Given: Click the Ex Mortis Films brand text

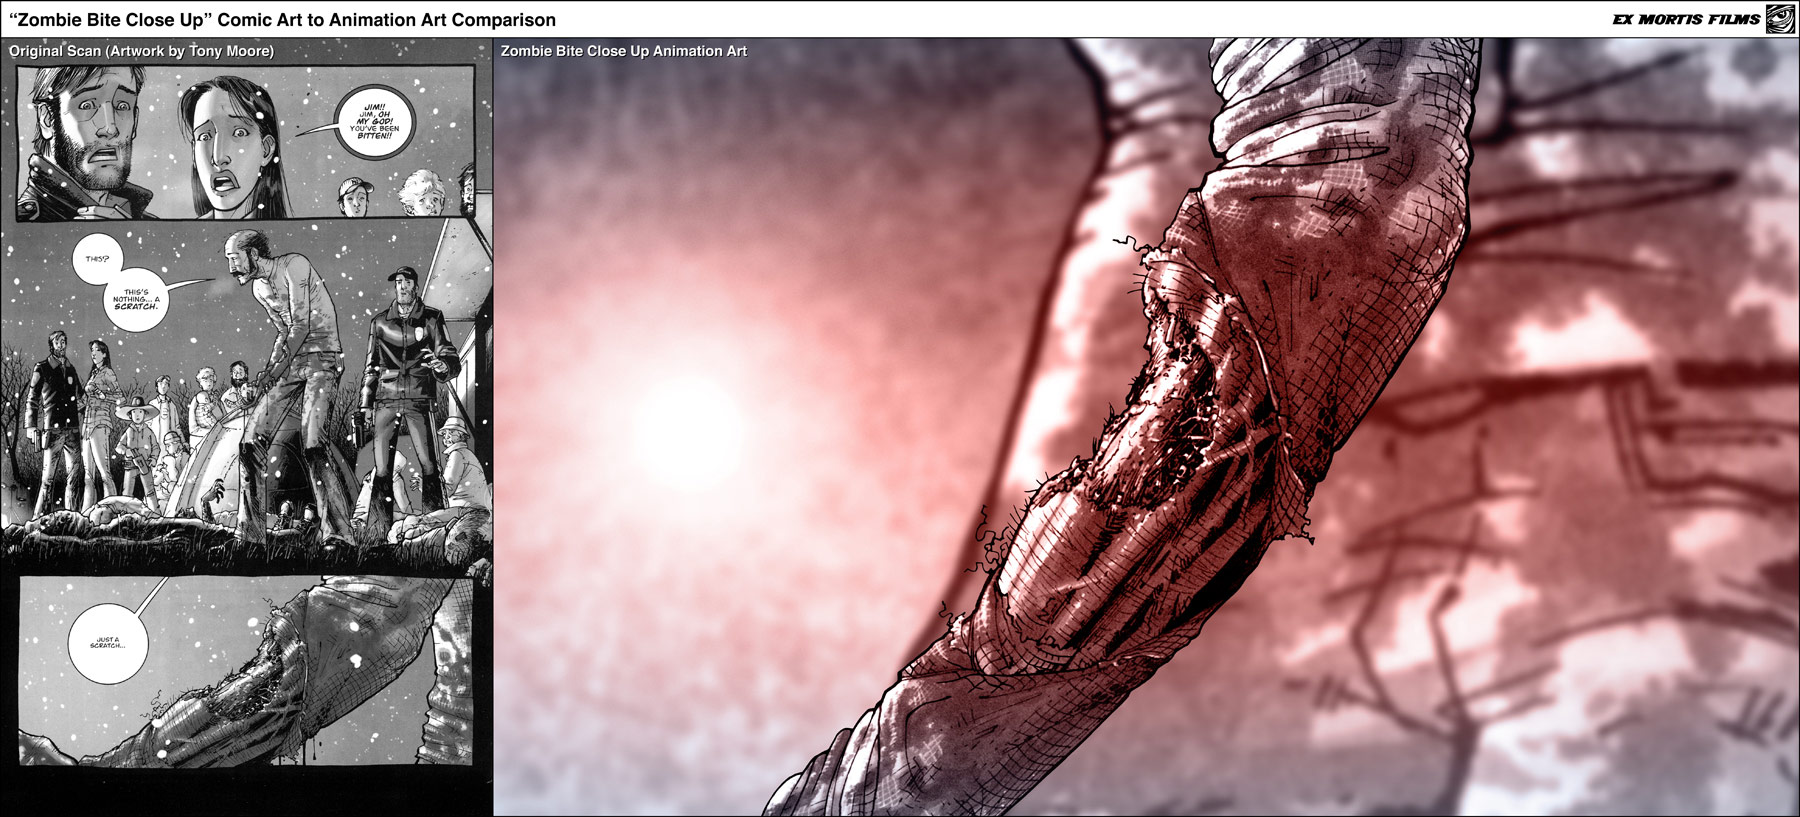Looking at the screenshot, I should (x=1685, y=19).
